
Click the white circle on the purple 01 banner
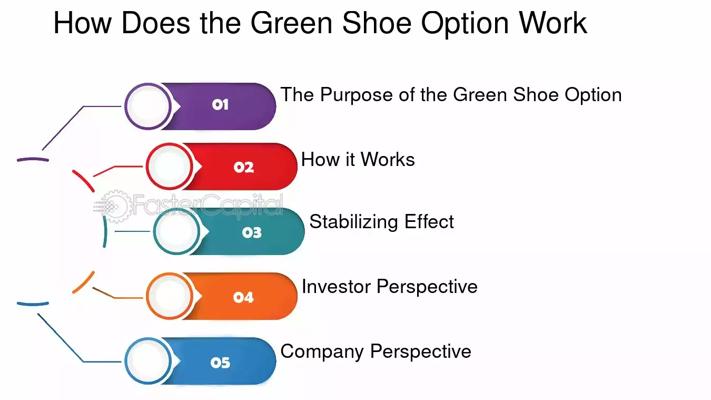[x=147, y=103]
